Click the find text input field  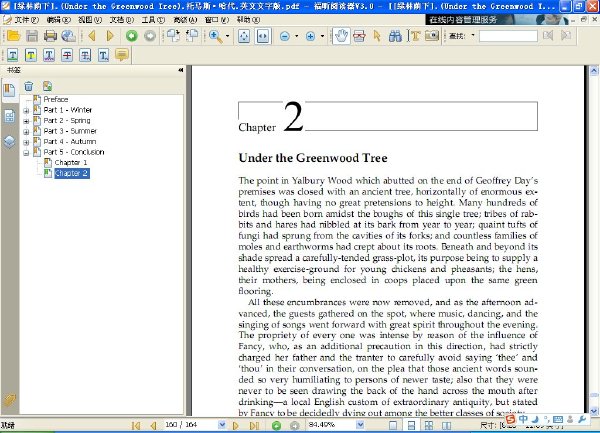[x=508, y=36]
